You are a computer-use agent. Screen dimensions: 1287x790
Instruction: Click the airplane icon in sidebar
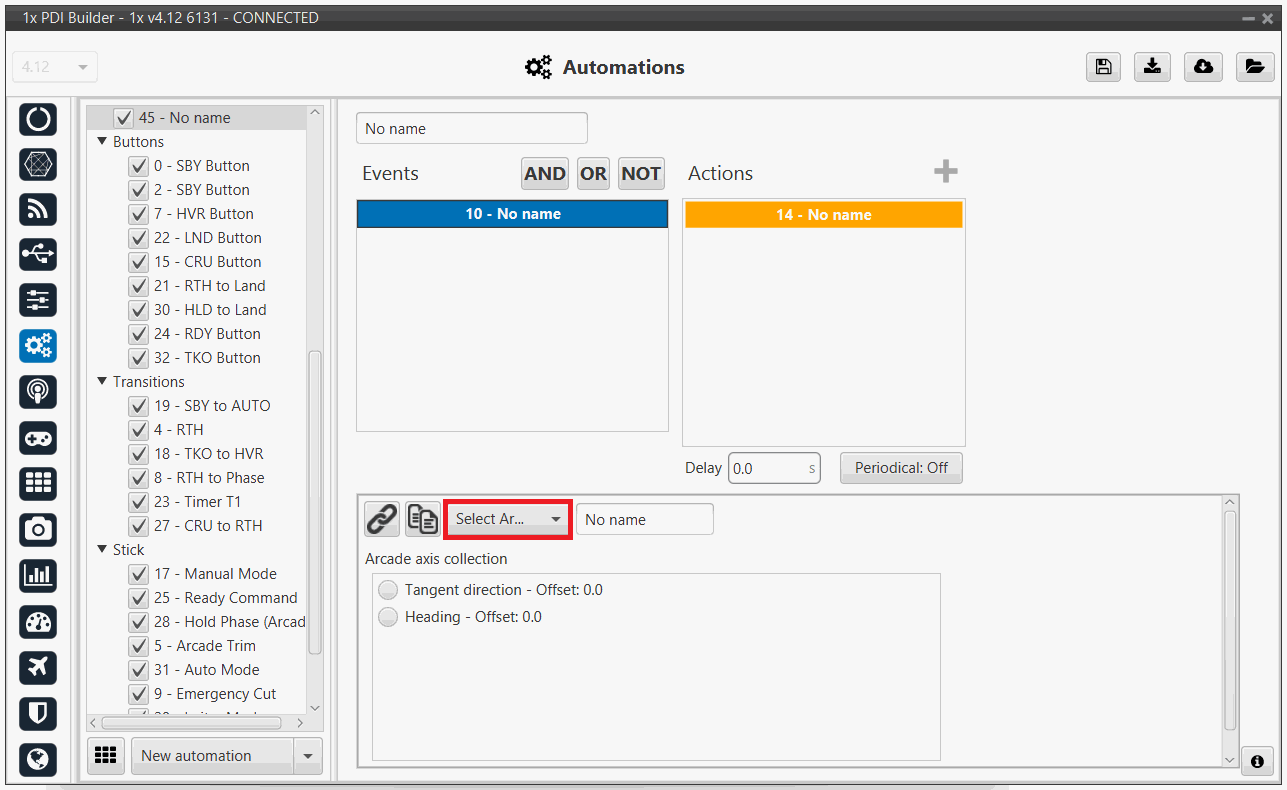38,667
